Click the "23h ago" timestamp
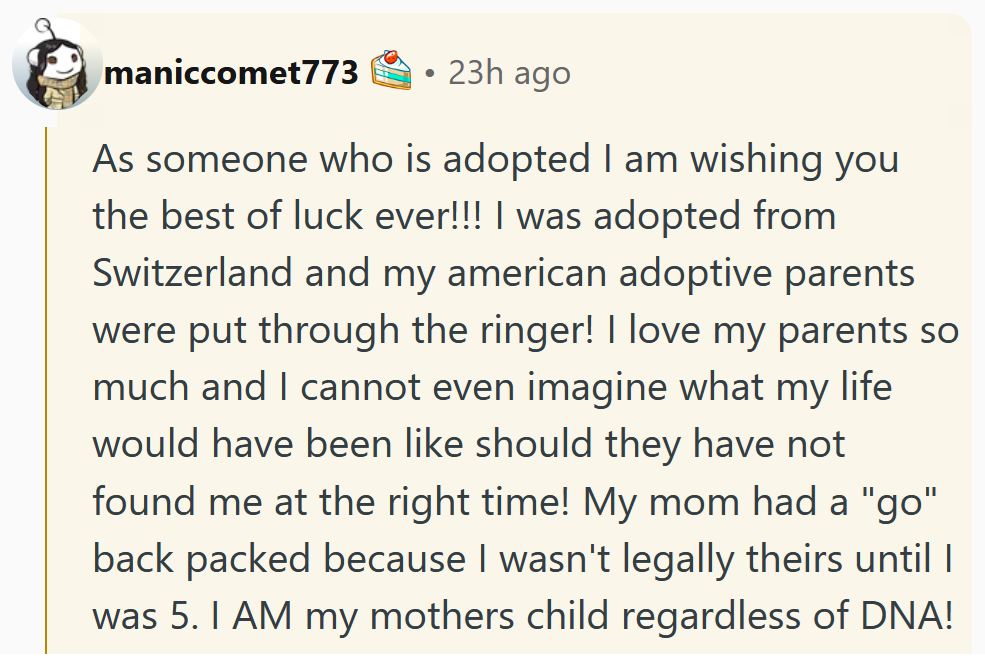 pos(509,73)
